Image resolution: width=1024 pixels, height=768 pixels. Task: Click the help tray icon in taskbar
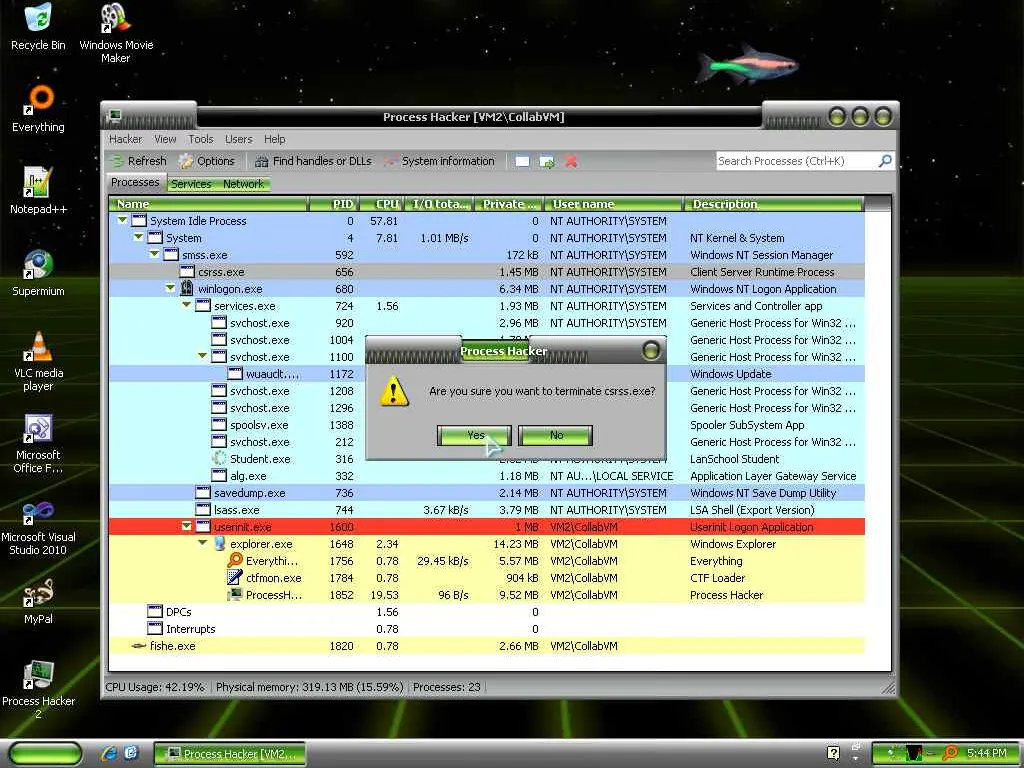(x=833, y=753)
